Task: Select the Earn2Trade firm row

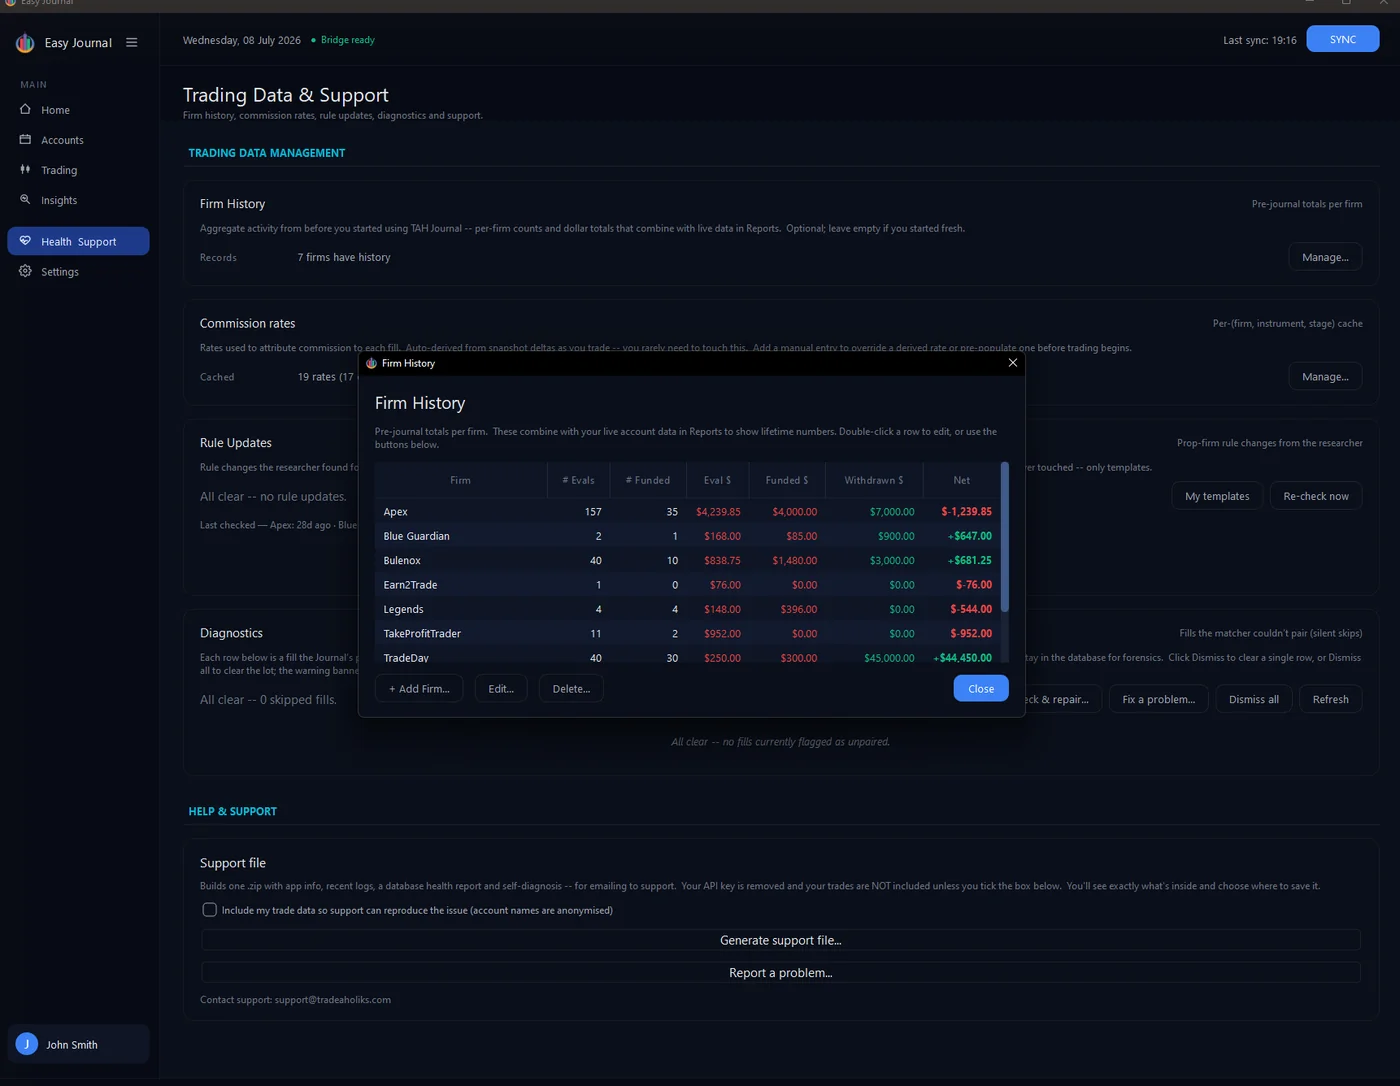Action: [687, 584]
